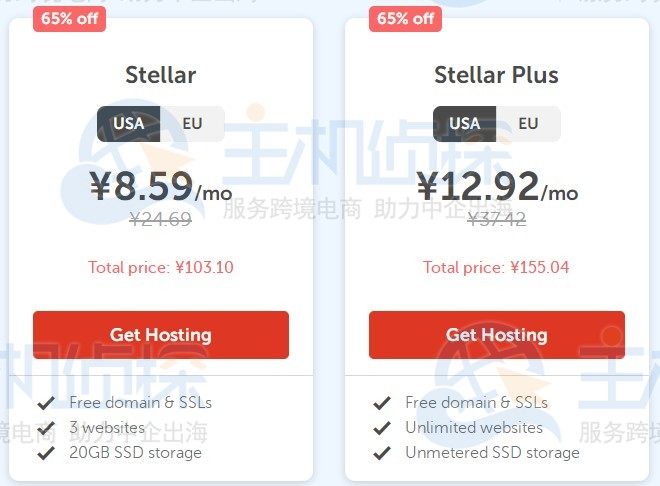The width and height of the screenshot is (660, 486).
Task: Click the 65% off badge on Stellar card
Action: [69, 18]
